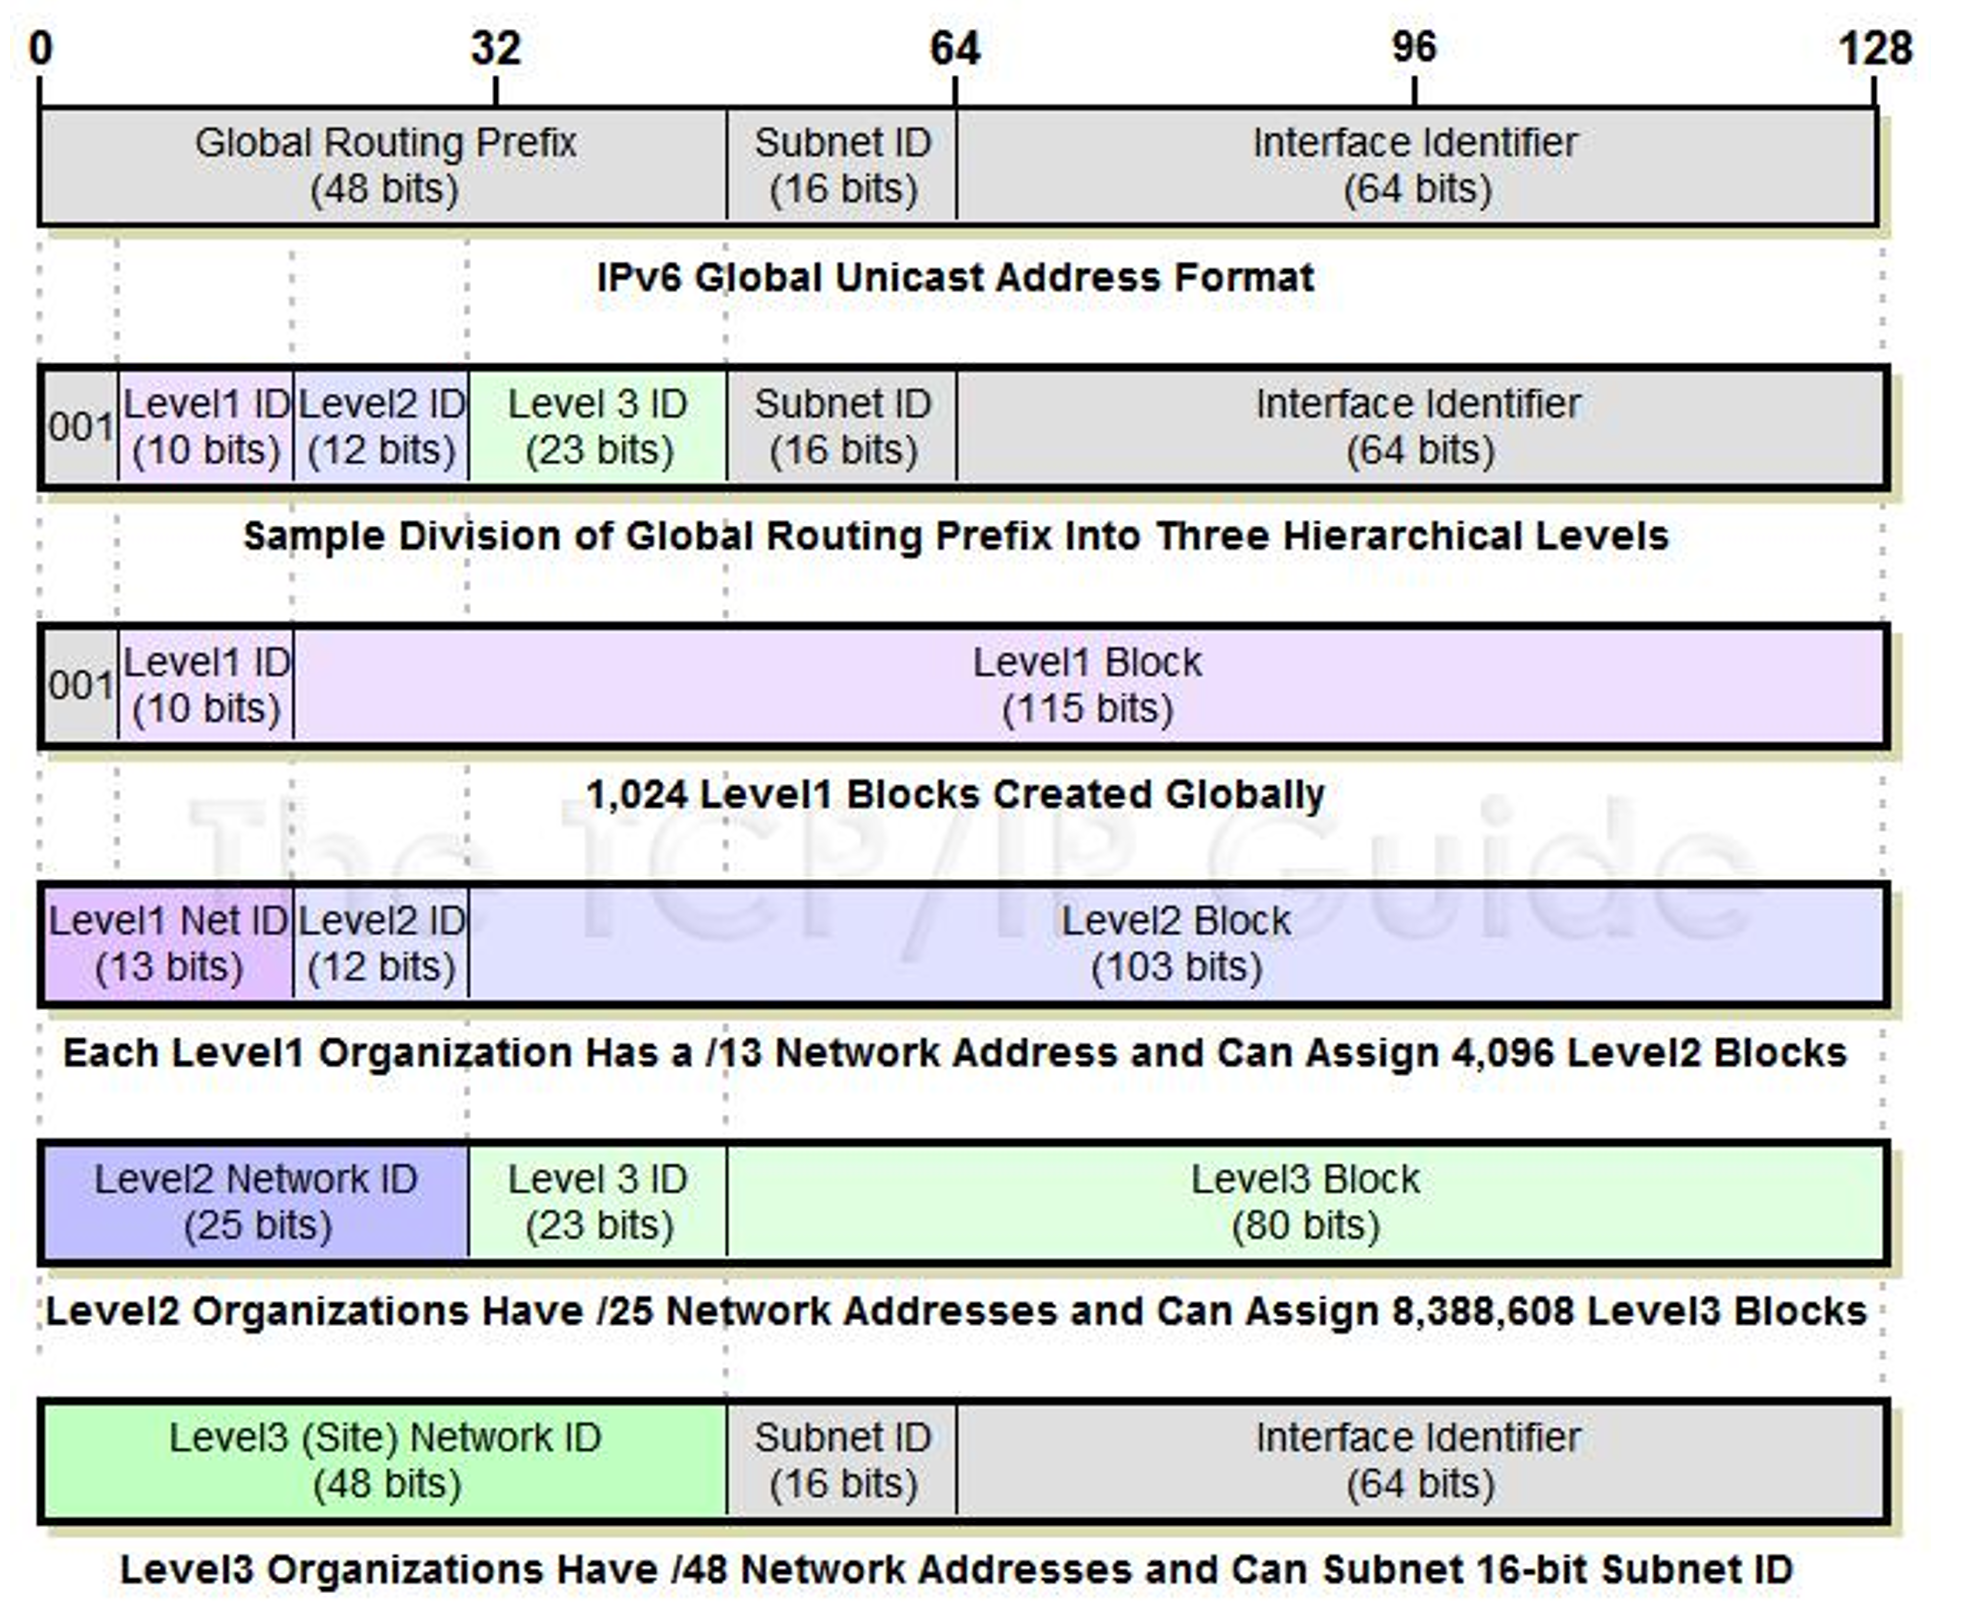Click the 32 bit scale marker

(496, 48)
